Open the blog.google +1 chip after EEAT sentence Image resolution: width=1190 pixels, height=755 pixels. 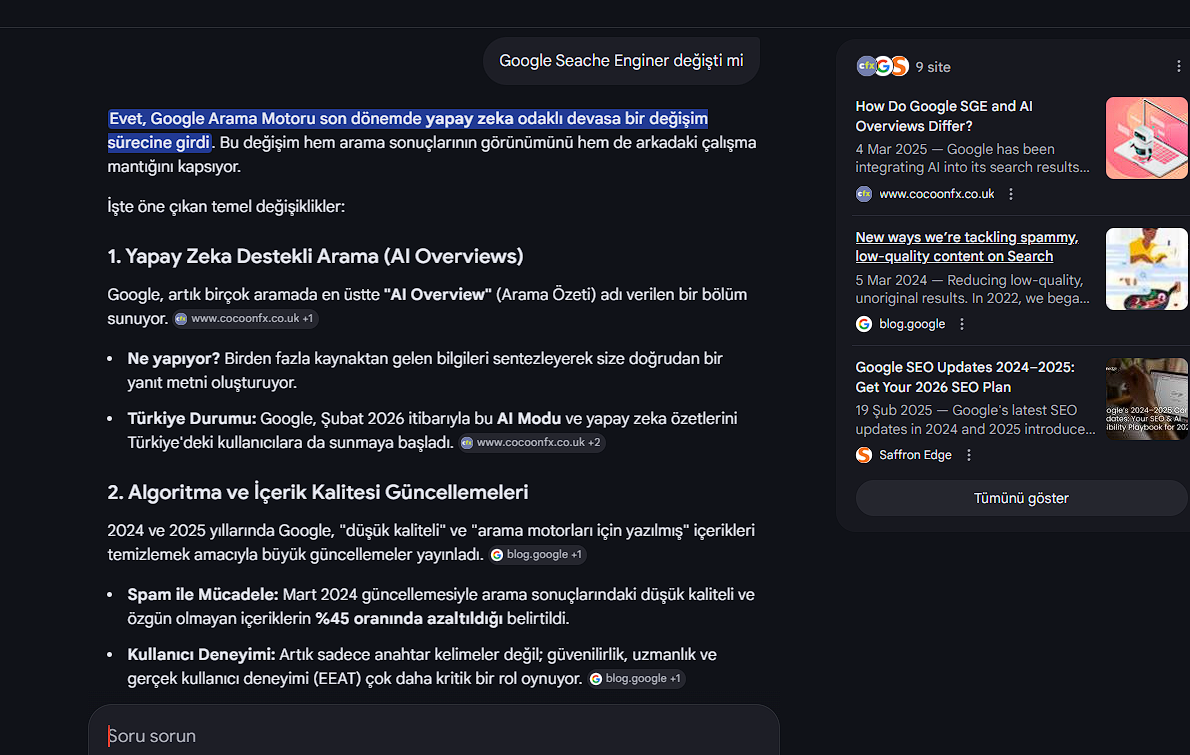click(x=636, y=679)
